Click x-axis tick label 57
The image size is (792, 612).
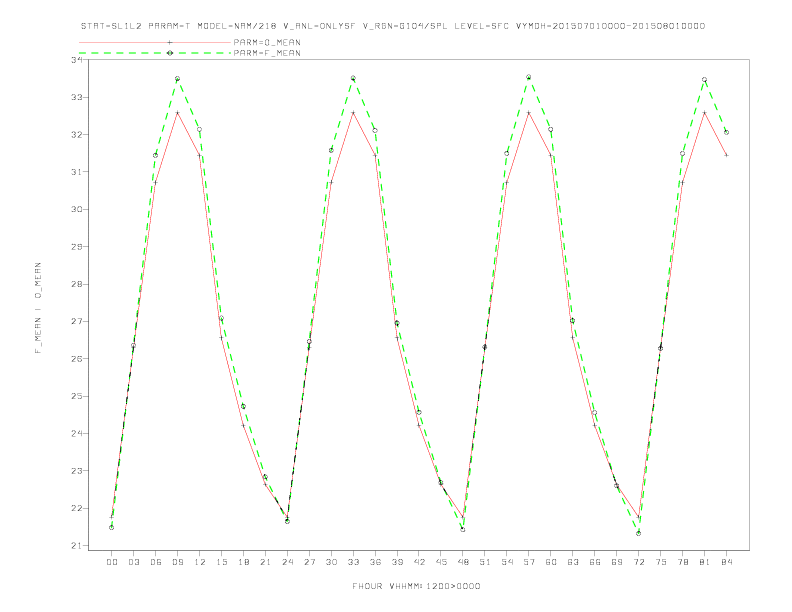click(x=529, y=562)
